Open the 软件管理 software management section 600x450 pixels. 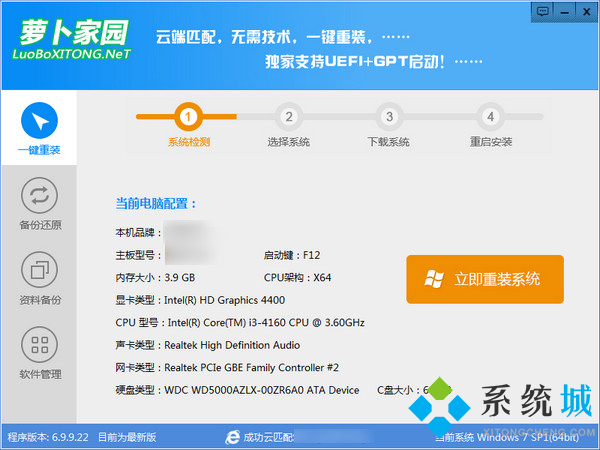tap(39, 353)
